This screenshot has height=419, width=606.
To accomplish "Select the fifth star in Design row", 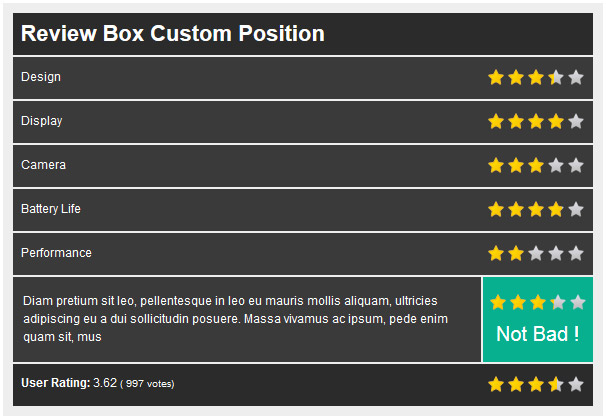I will coord(576,77).
